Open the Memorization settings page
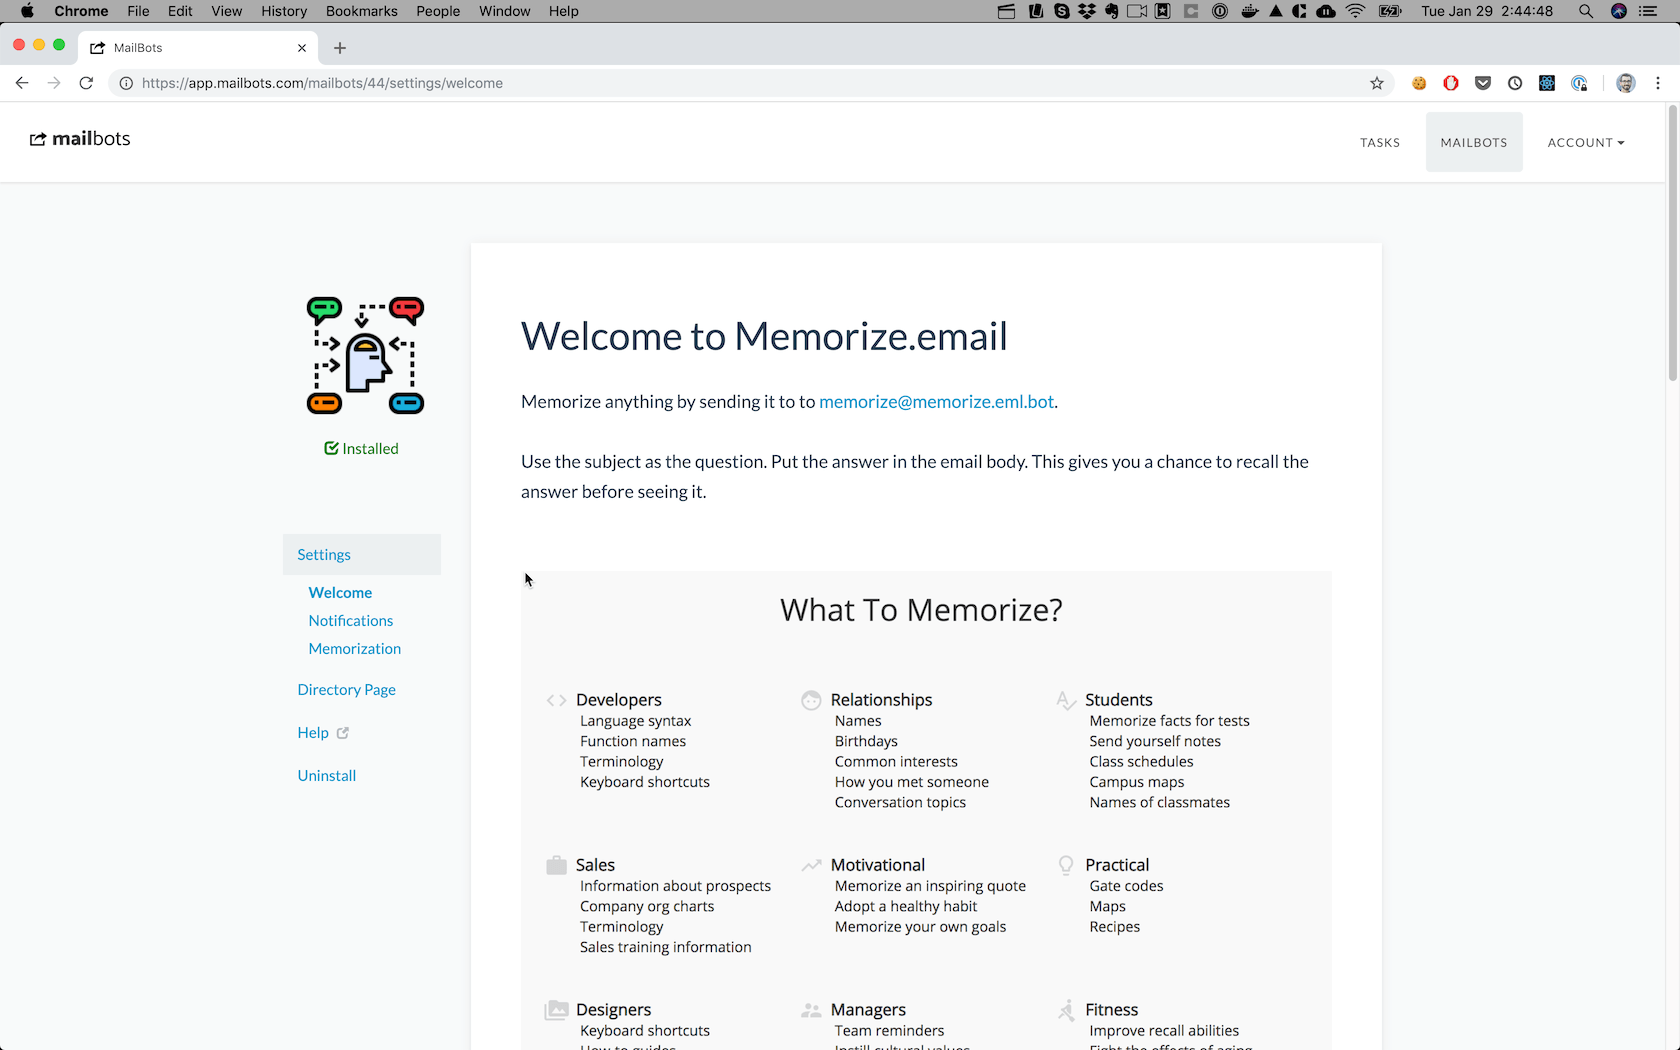The image size is (1680, 1050). [x=355, y=649]
